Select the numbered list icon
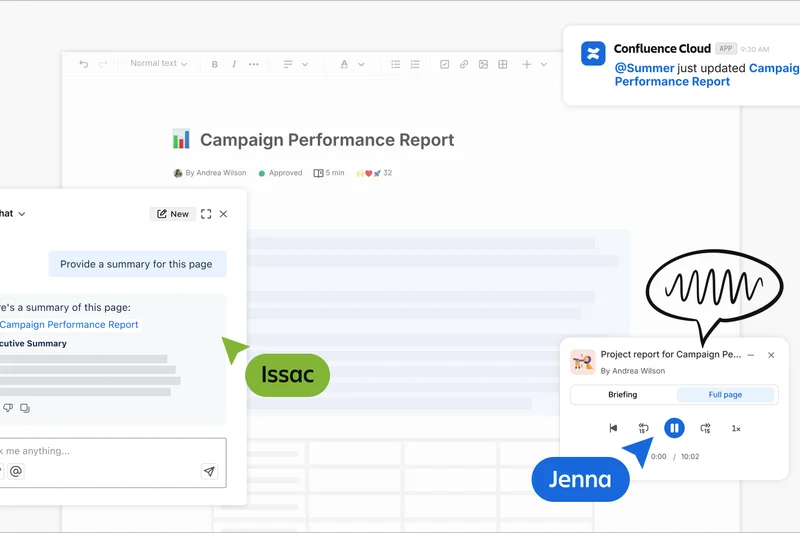800x533 pixels. [415, 64]
